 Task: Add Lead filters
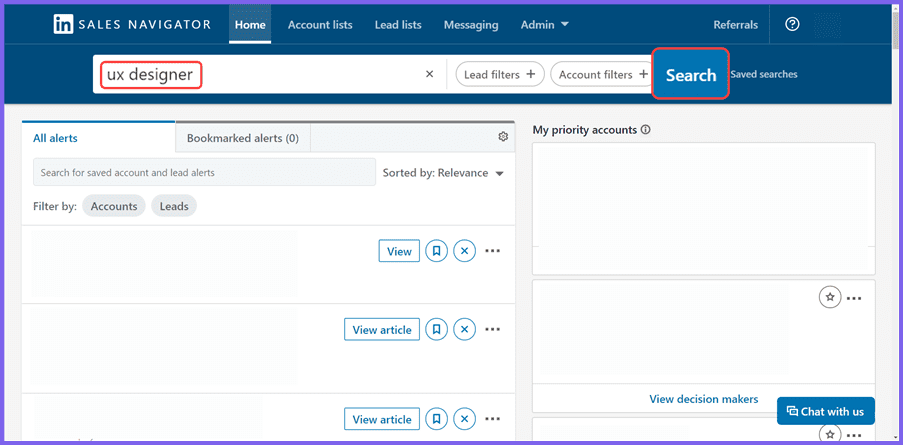(x=500, y=74)
